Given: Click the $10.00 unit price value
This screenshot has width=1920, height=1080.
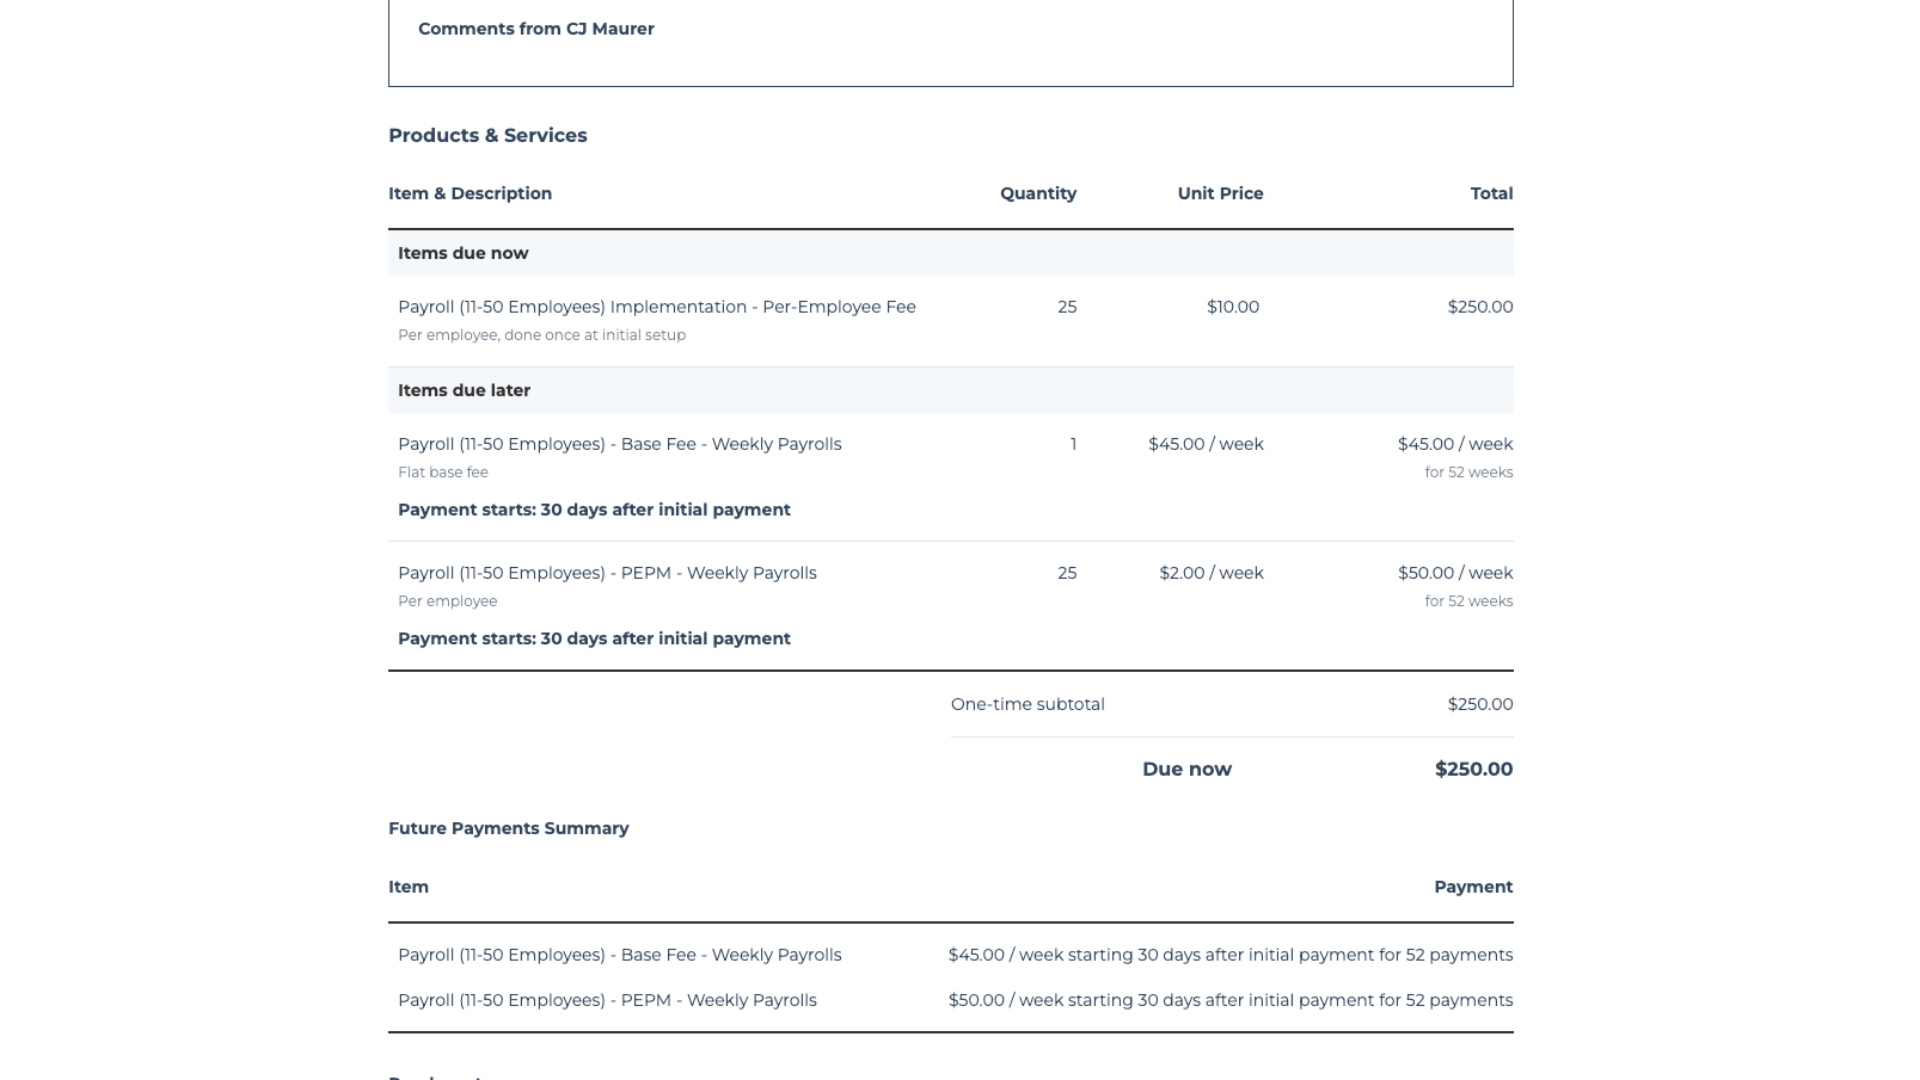Looking at the screenshot, I should point(1232,307).
